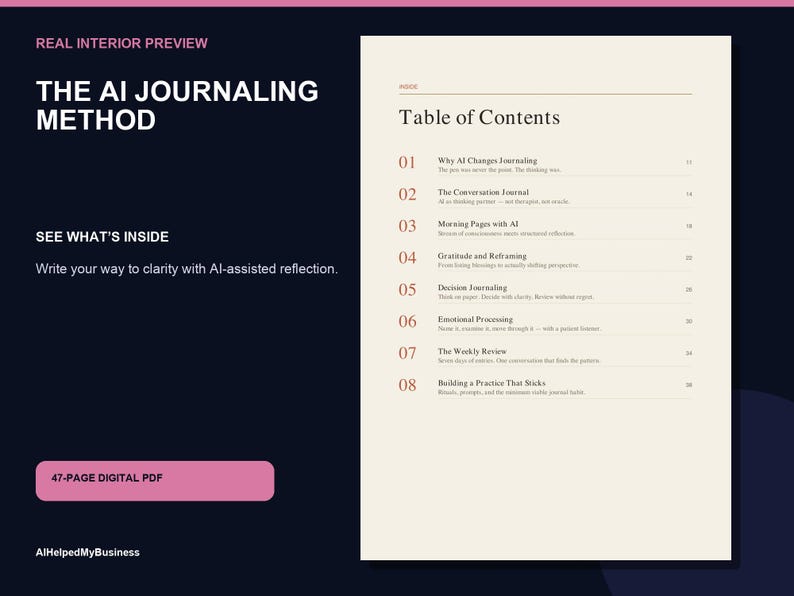
Task: Select subtitle 'Rituals, prompts, and the minimum viable'
Action: click(511, 392)
